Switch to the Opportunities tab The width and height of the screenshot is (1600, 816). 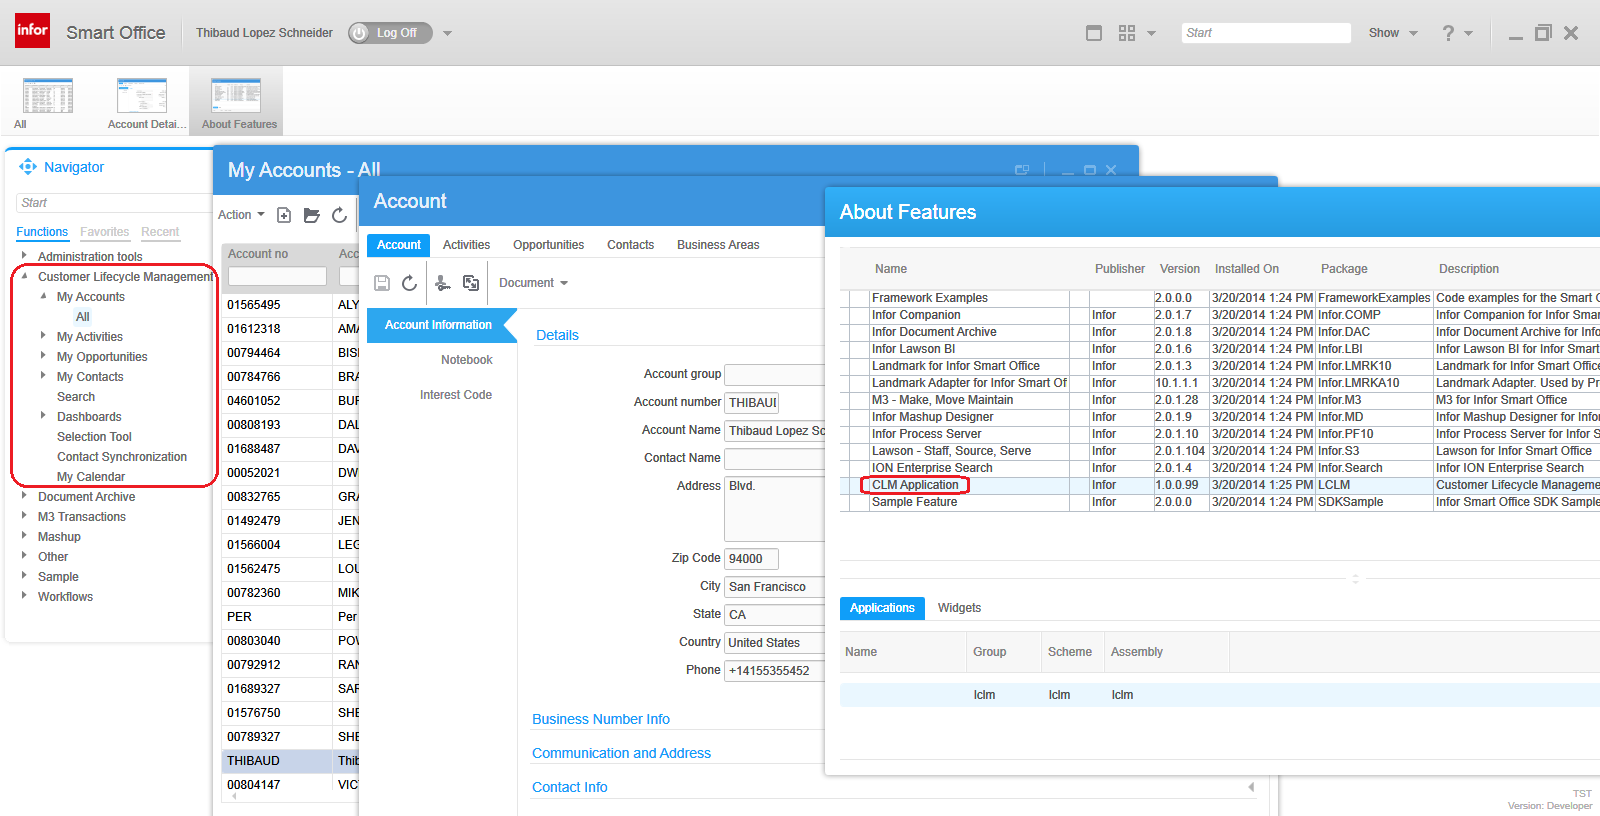click(548, 245)
